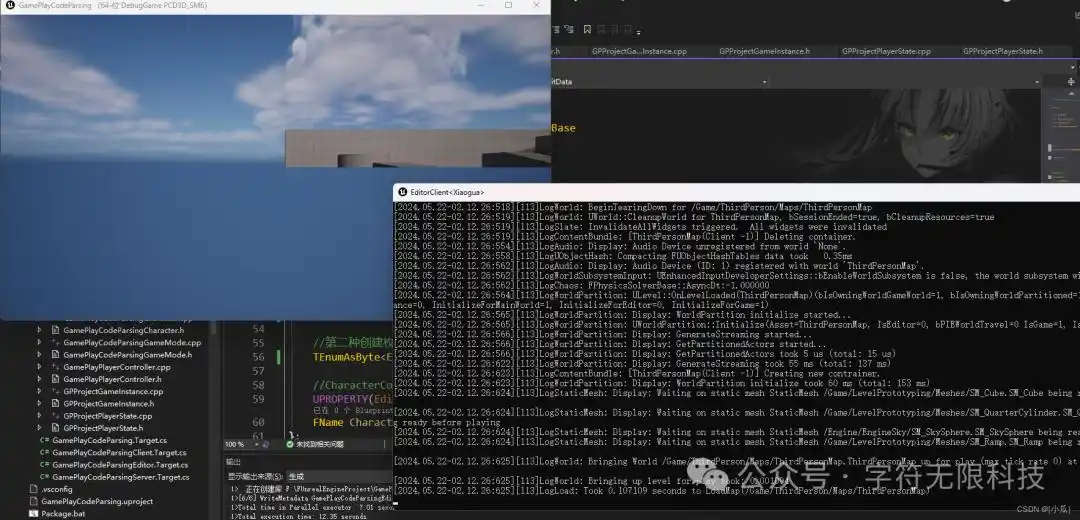Click the green no-issues-found check icon
The image size is (1080, 520).
coord(290,444)
